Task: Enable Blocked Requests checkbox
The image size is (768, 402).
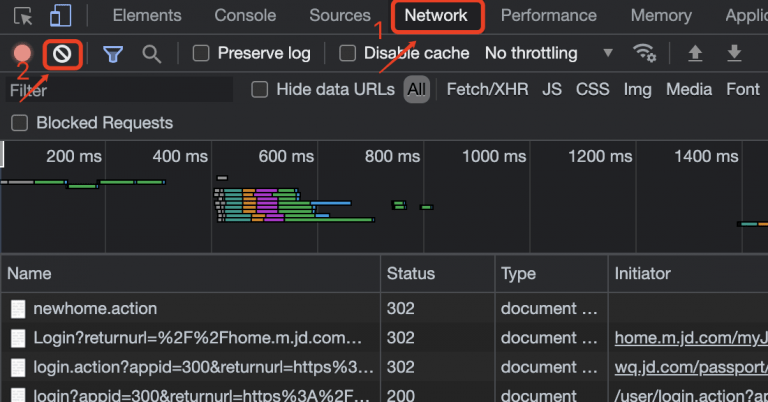Action: coord(19,123)
